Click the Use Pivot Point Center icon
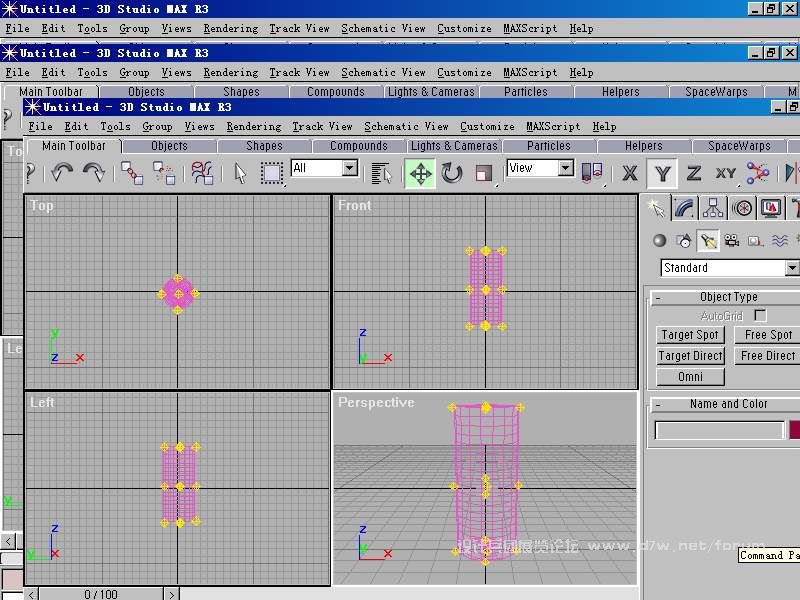 (592, 173)
